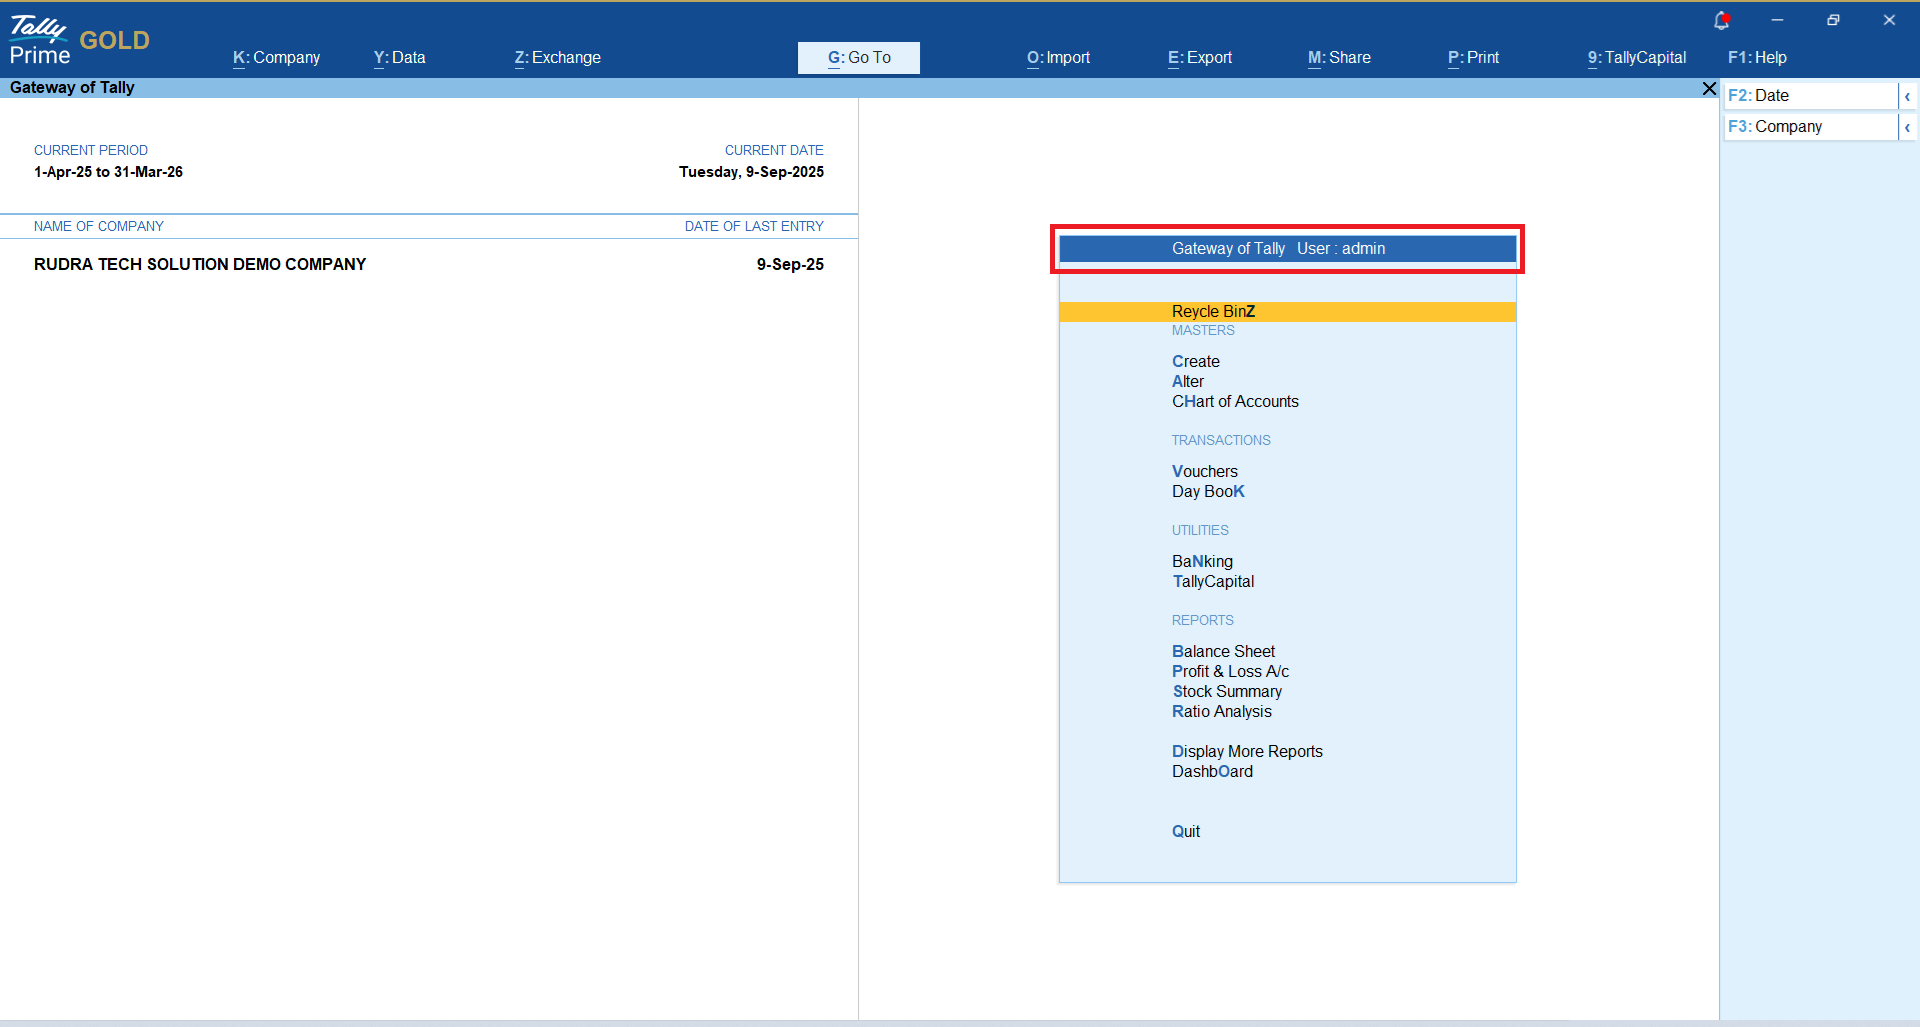1920x1027 pixels.
Task: Click the Tally Prime logo
Action: pyautogui.click(x=40, y=40)
